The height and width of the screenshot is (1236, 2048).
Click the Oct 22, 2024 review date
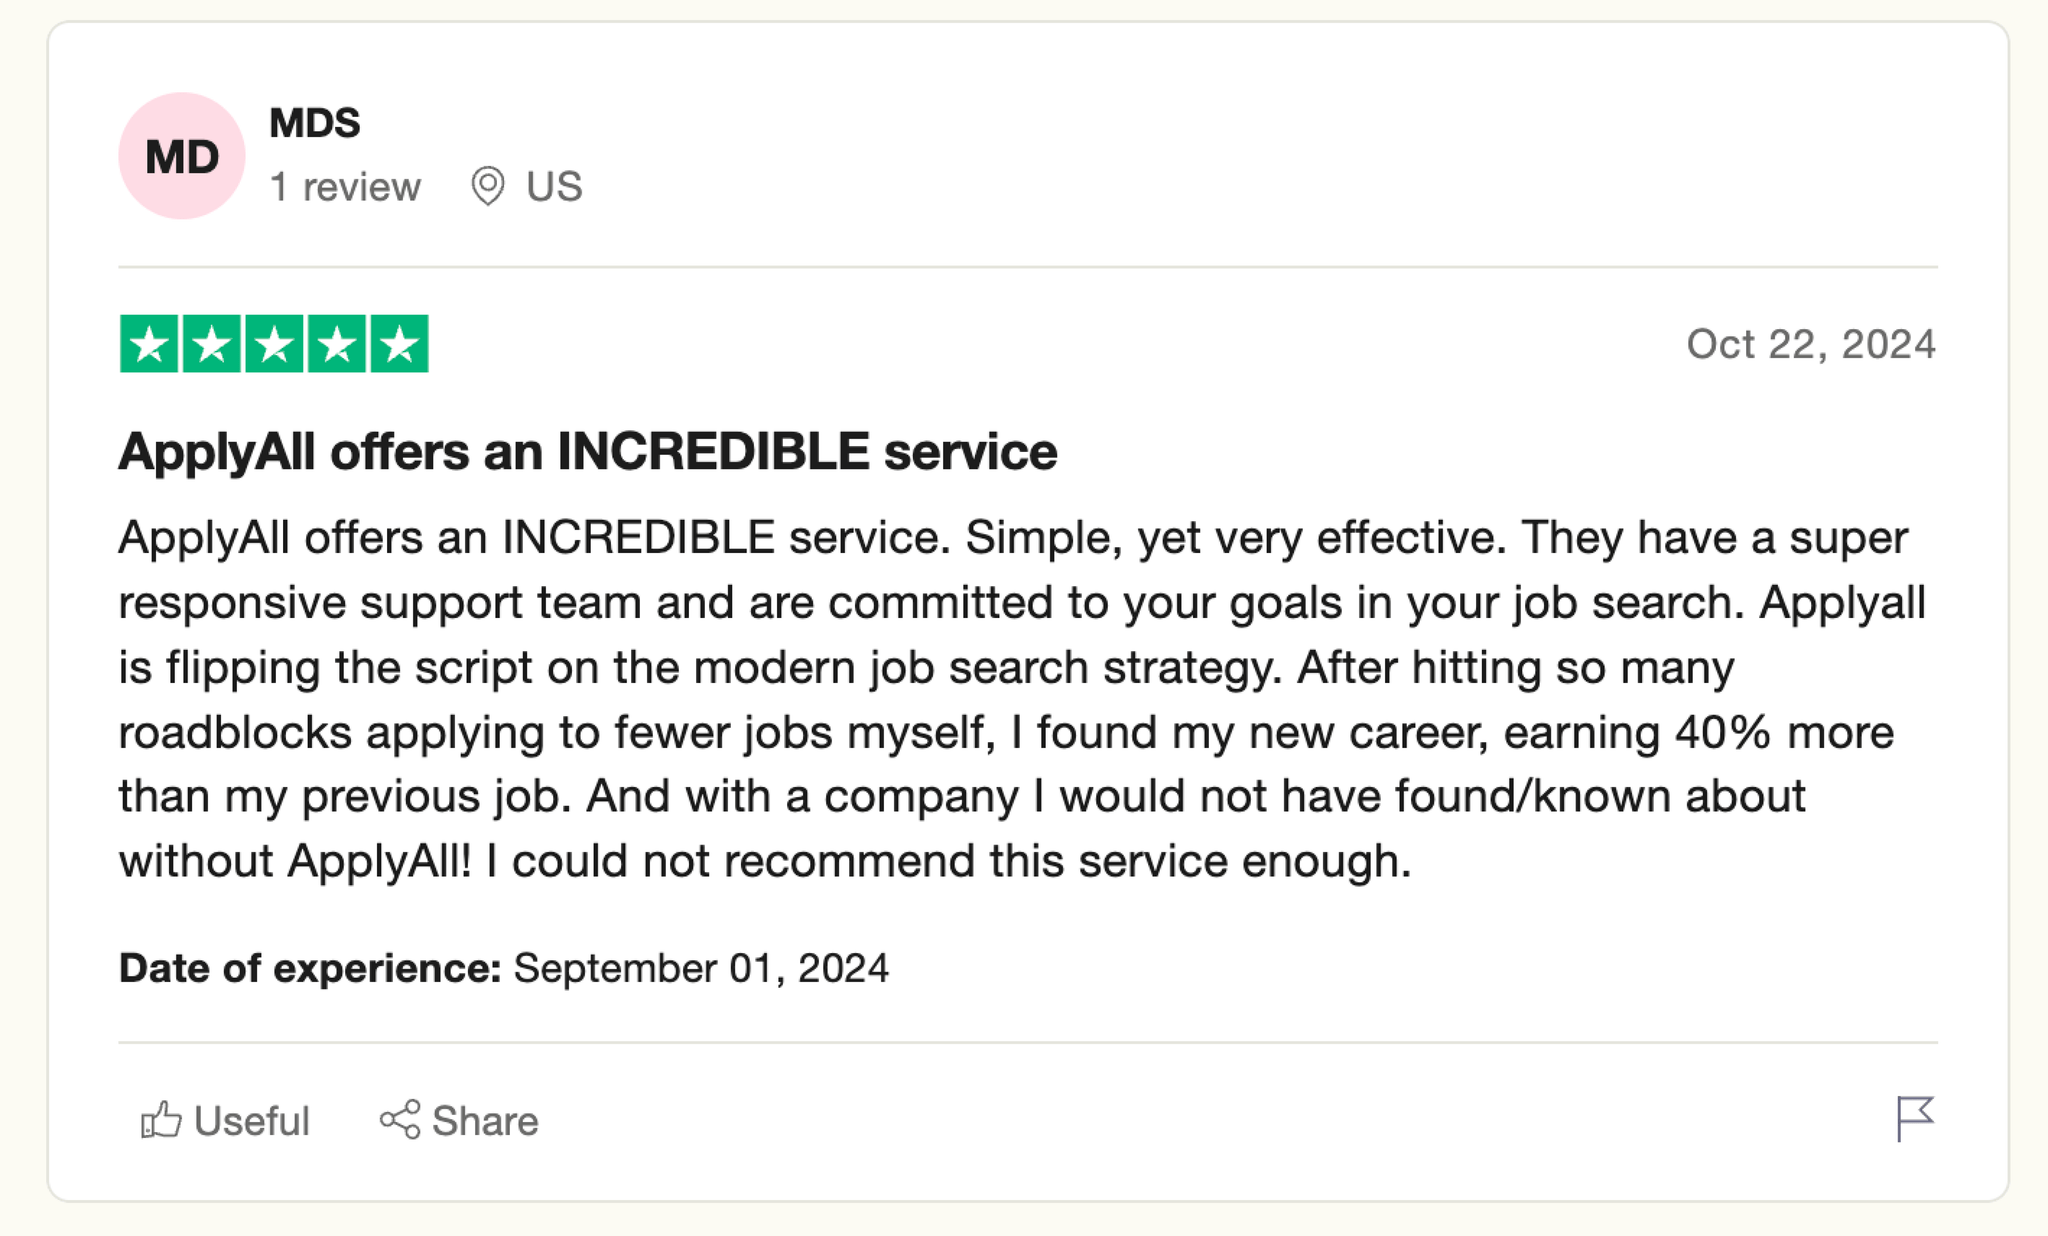tap(1811, 344)
